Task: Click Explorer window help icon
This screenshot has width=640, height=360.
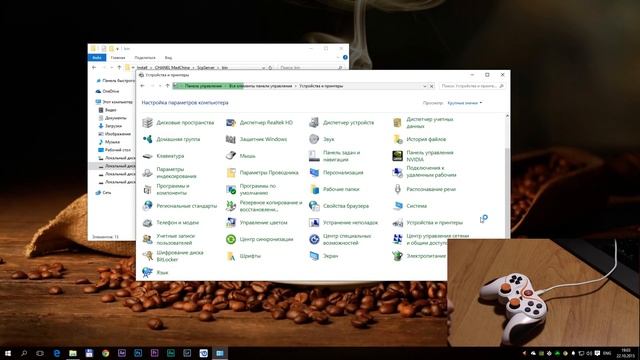Action: click(345, 58)
